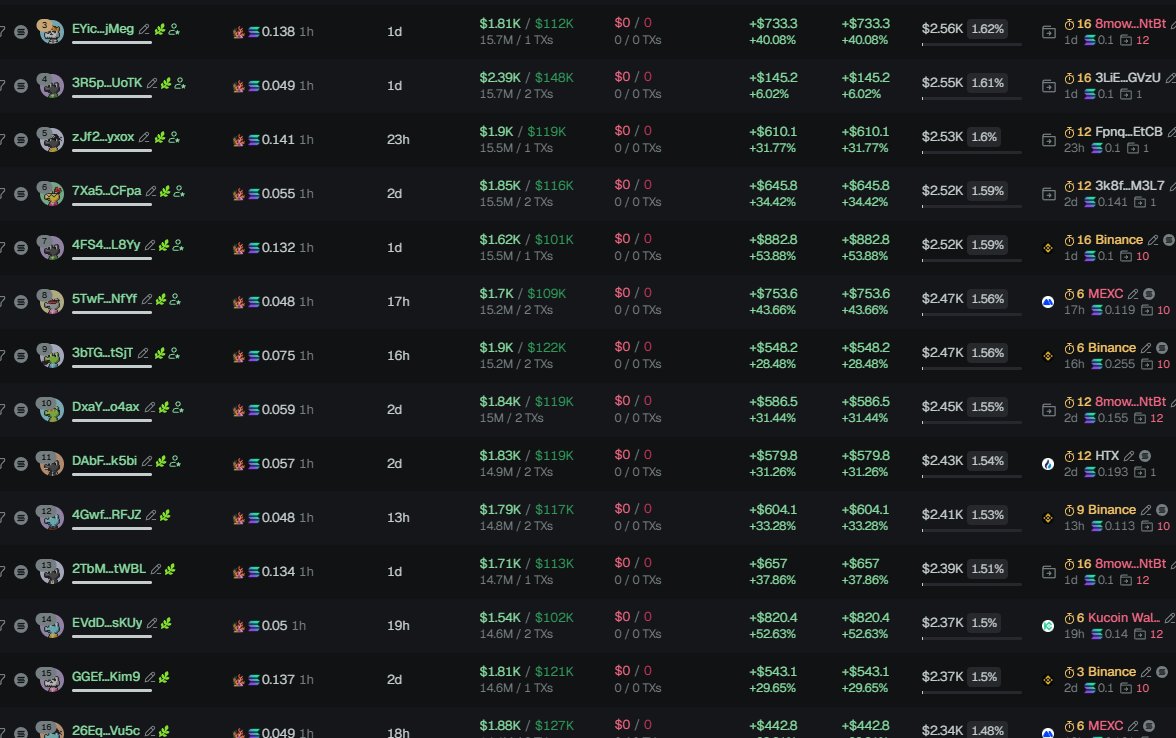The width and height of the screenshot is (1176, 738).
Task: Click the bought amount $2.39K / $148K
Action: [x=526, y=77]
